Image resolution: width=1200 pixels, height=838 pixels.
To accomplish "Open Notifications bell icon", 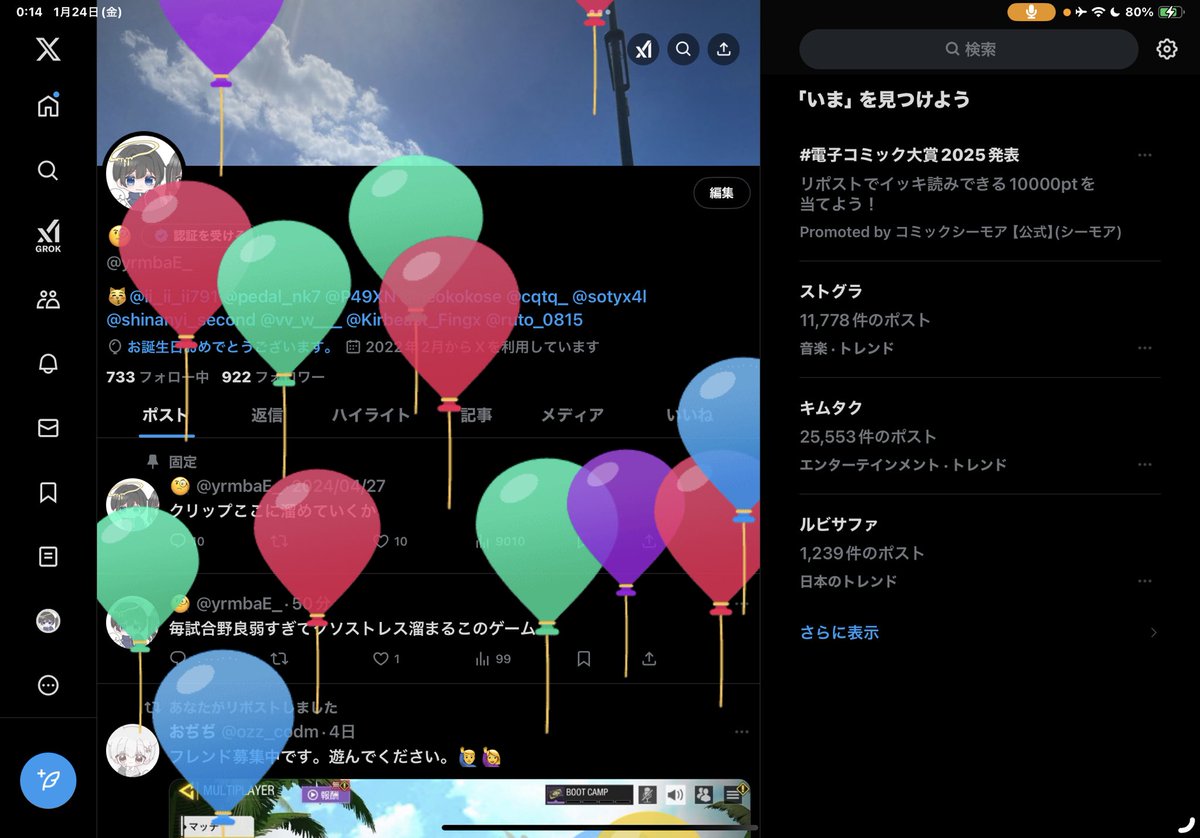I will pyautogui.click(x=48, y=364).
